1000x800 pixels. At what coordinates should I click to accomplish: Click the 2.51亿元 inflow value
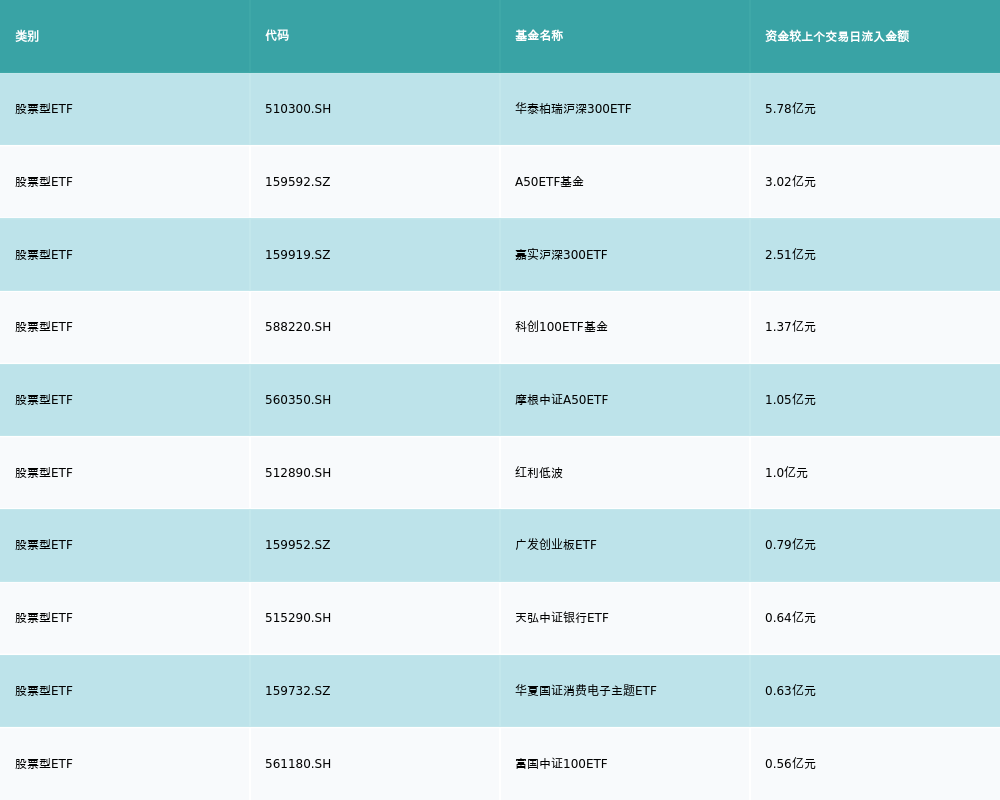[x=790, y=255]
